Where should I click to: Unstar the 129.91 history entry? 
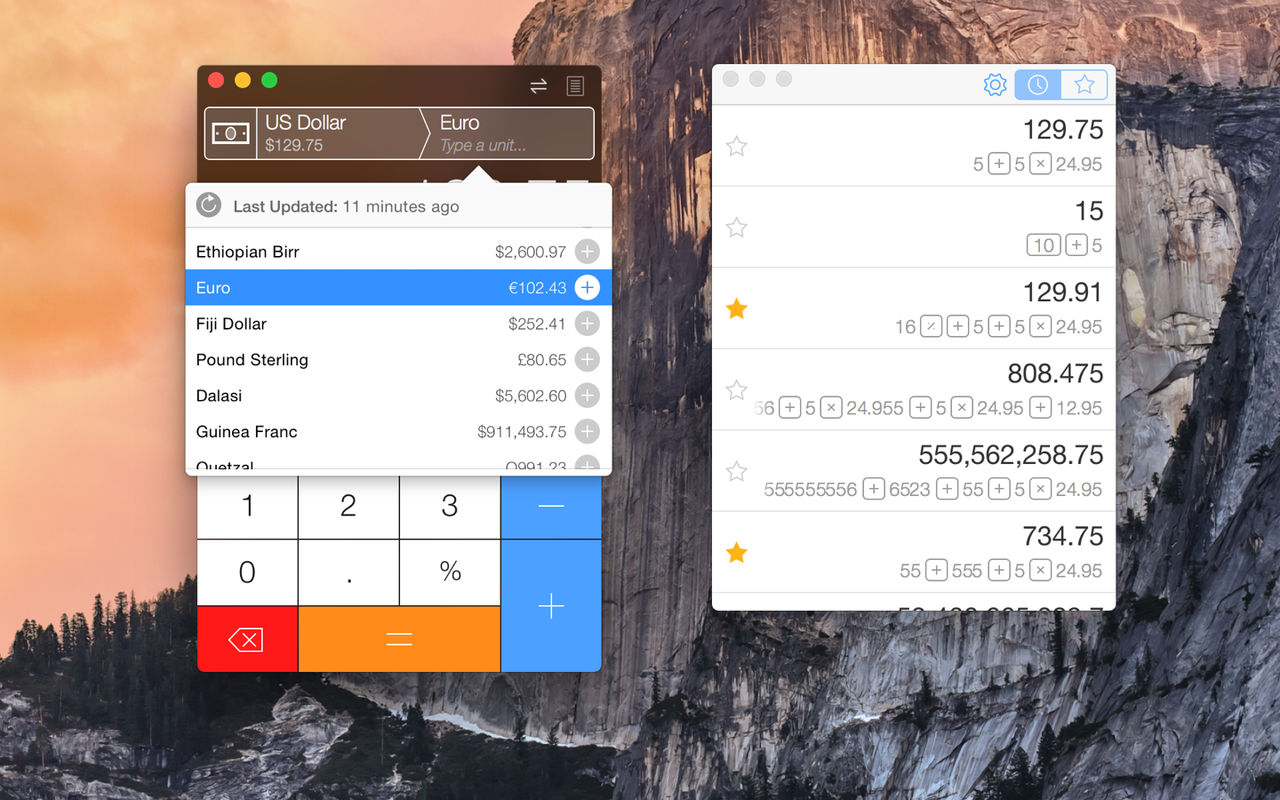point(736,308)
